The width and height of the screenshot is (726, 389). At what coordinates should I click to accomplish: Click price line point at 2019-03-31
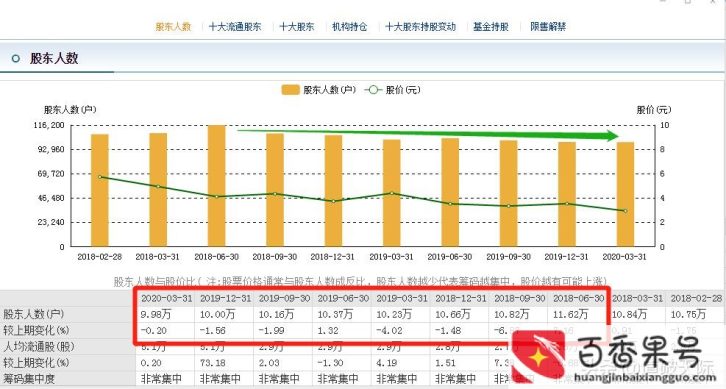coord(392,193)
